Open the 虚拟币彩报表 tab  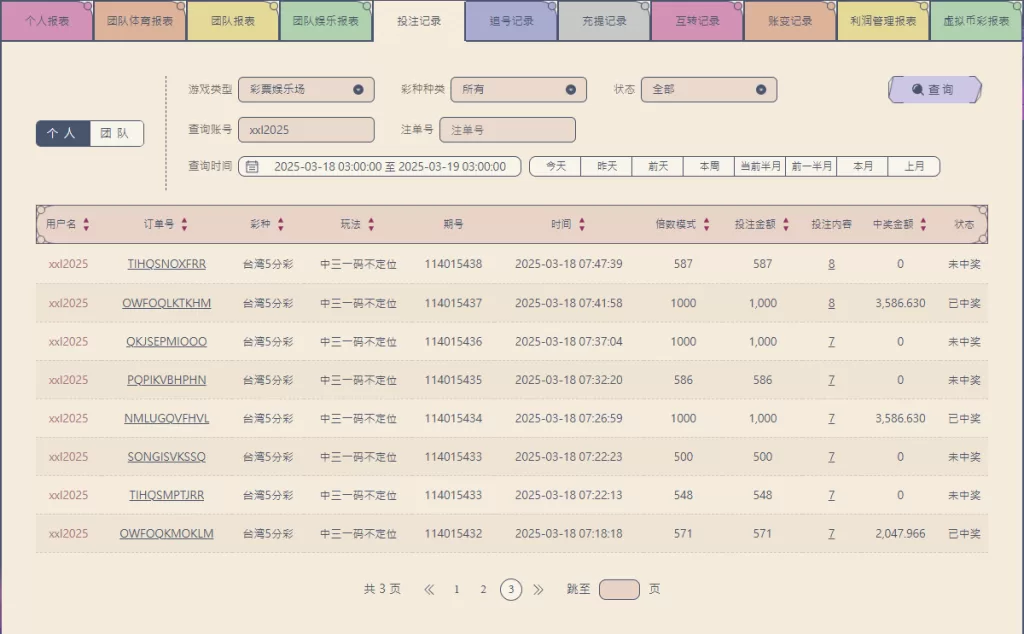pos(976,21)
